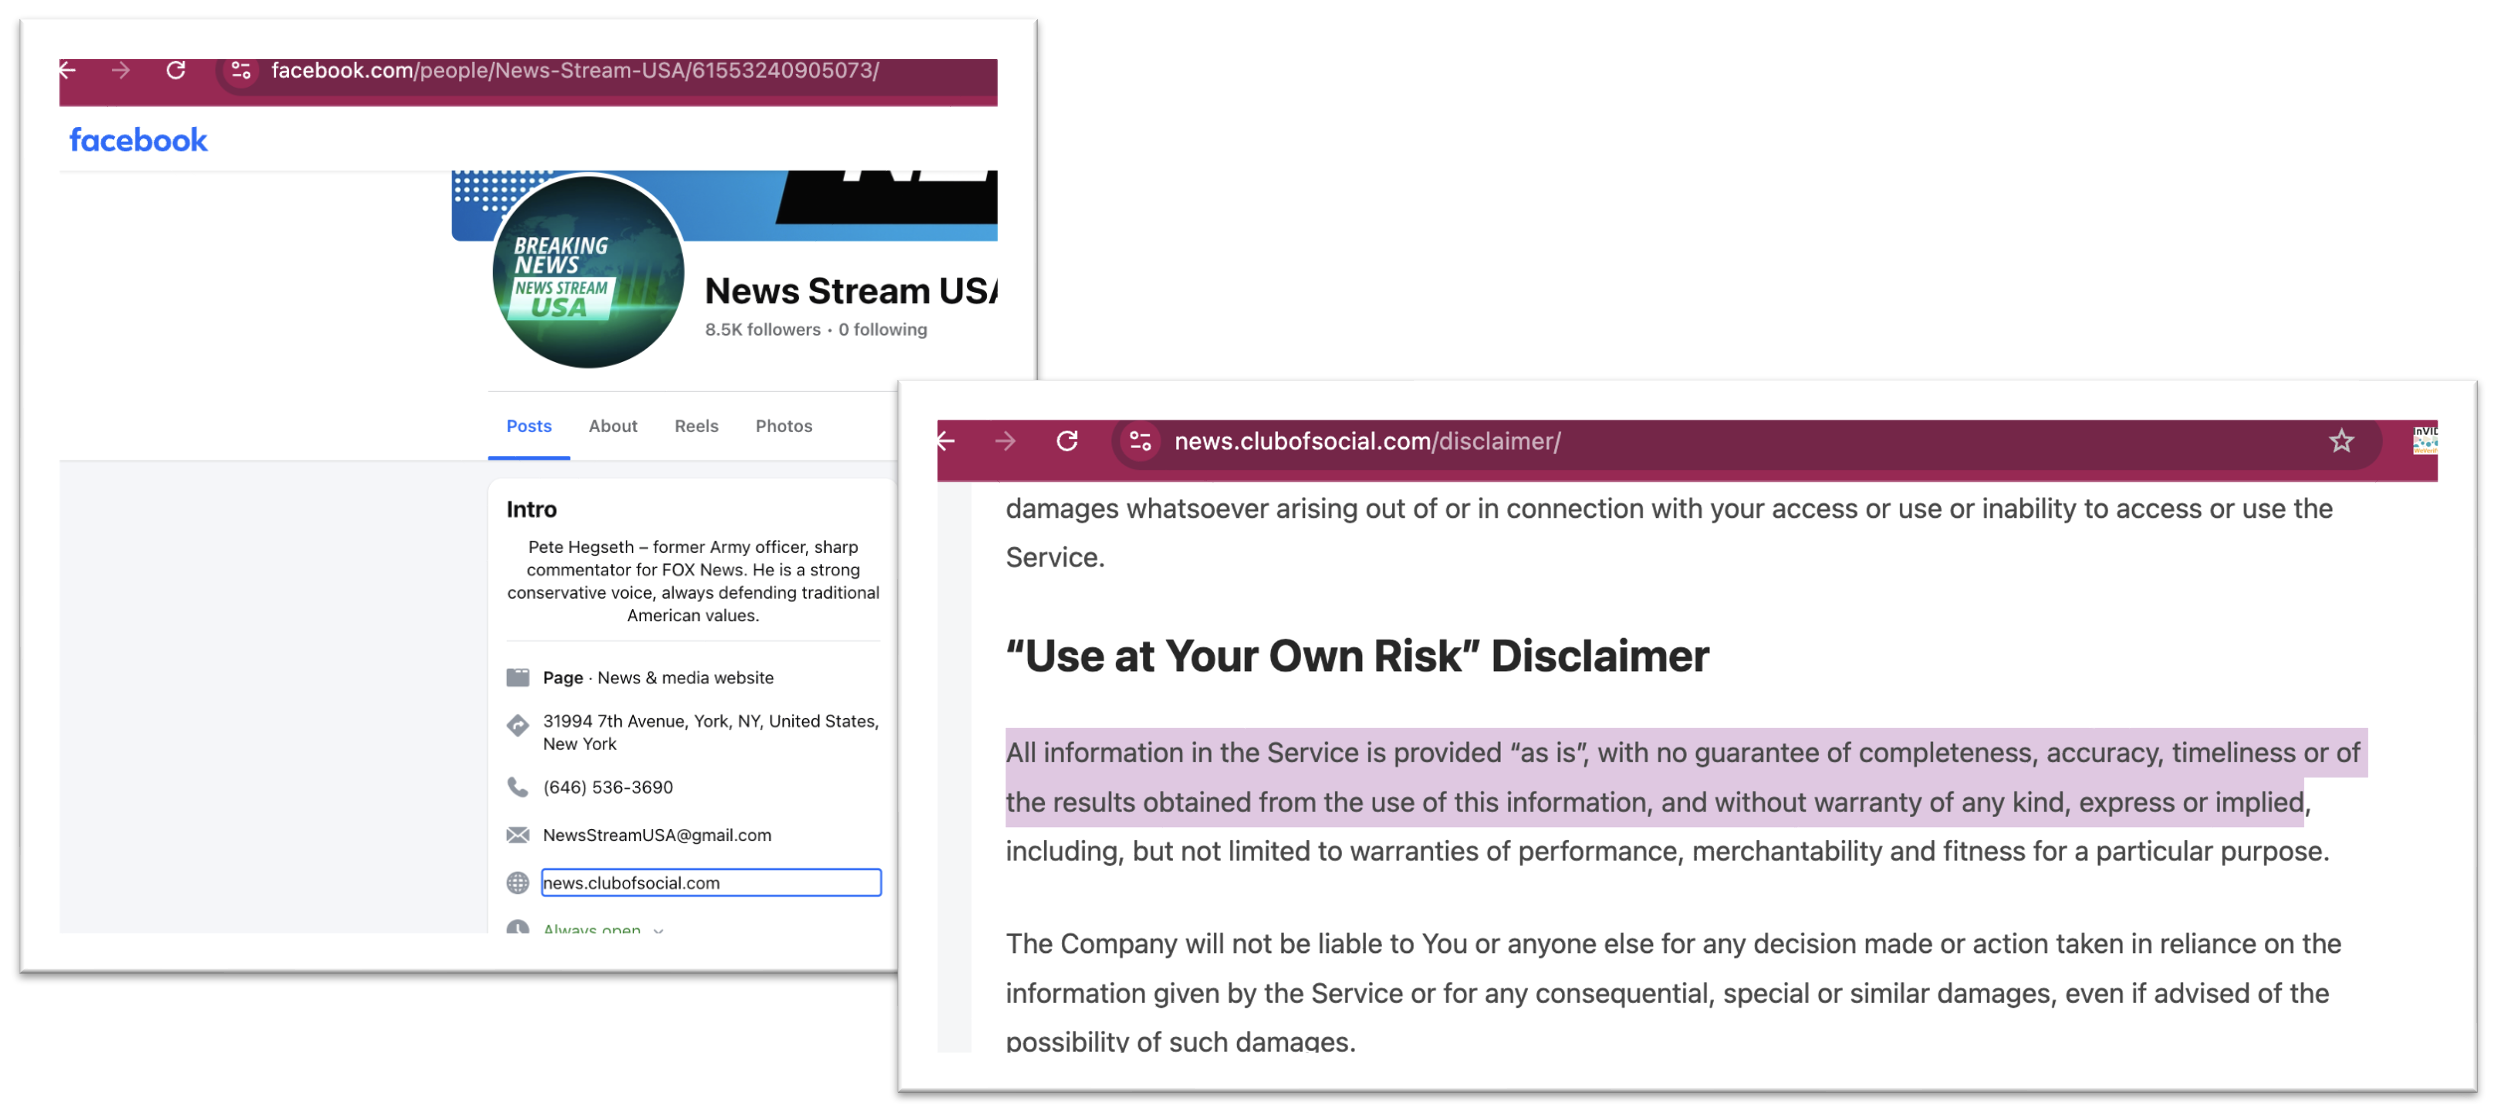2506x1120 pixels.
Task: Open site info icon beside facebook.com URL
Action: [x=241, y=71]
